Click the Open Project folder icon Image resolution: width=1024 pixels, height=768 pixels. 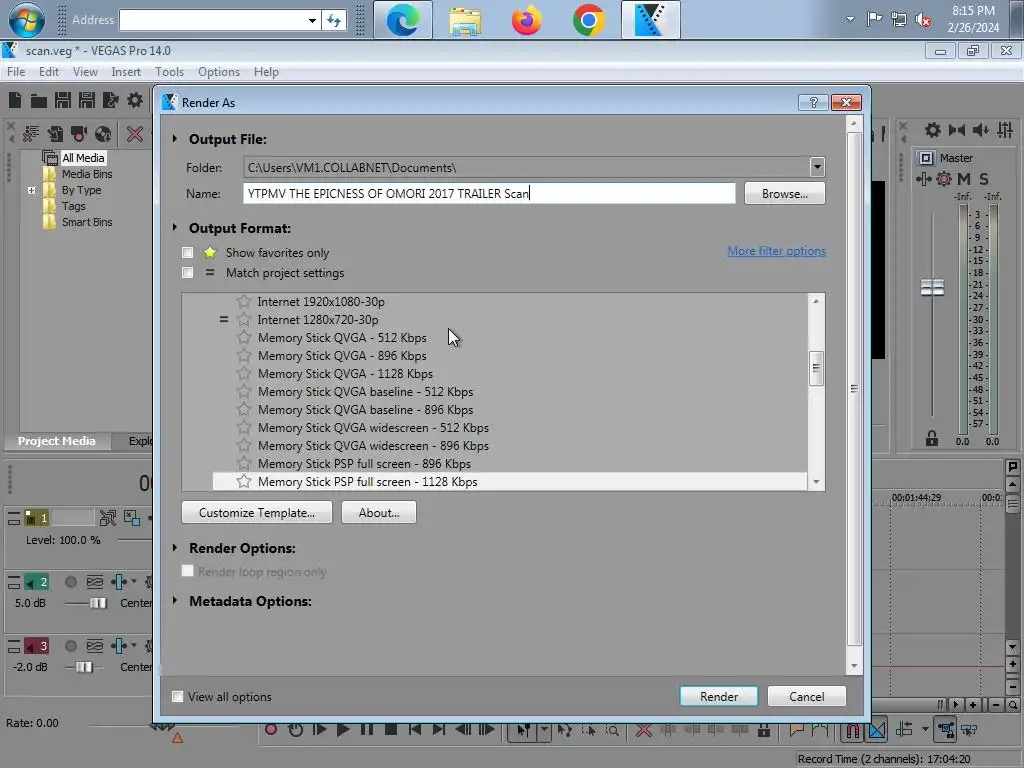tap(39, 100)
